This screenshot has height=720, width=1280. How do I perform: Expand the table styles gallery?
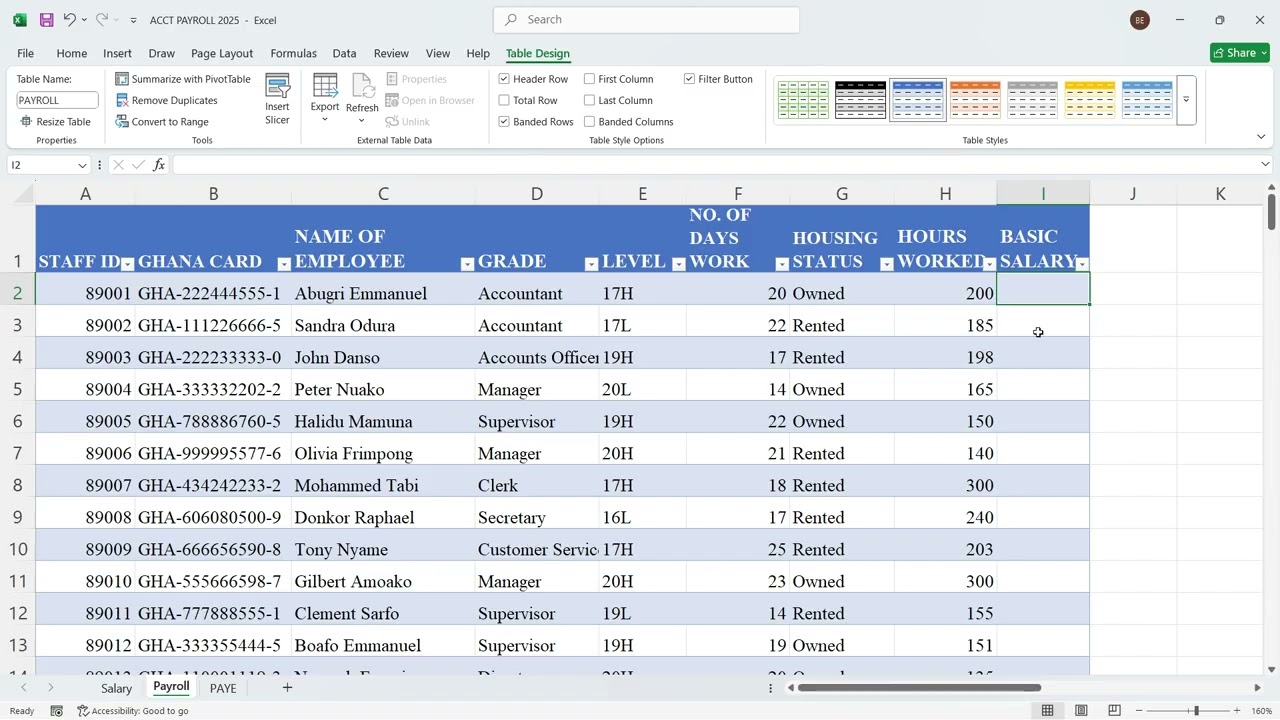tap(1186, 100)
